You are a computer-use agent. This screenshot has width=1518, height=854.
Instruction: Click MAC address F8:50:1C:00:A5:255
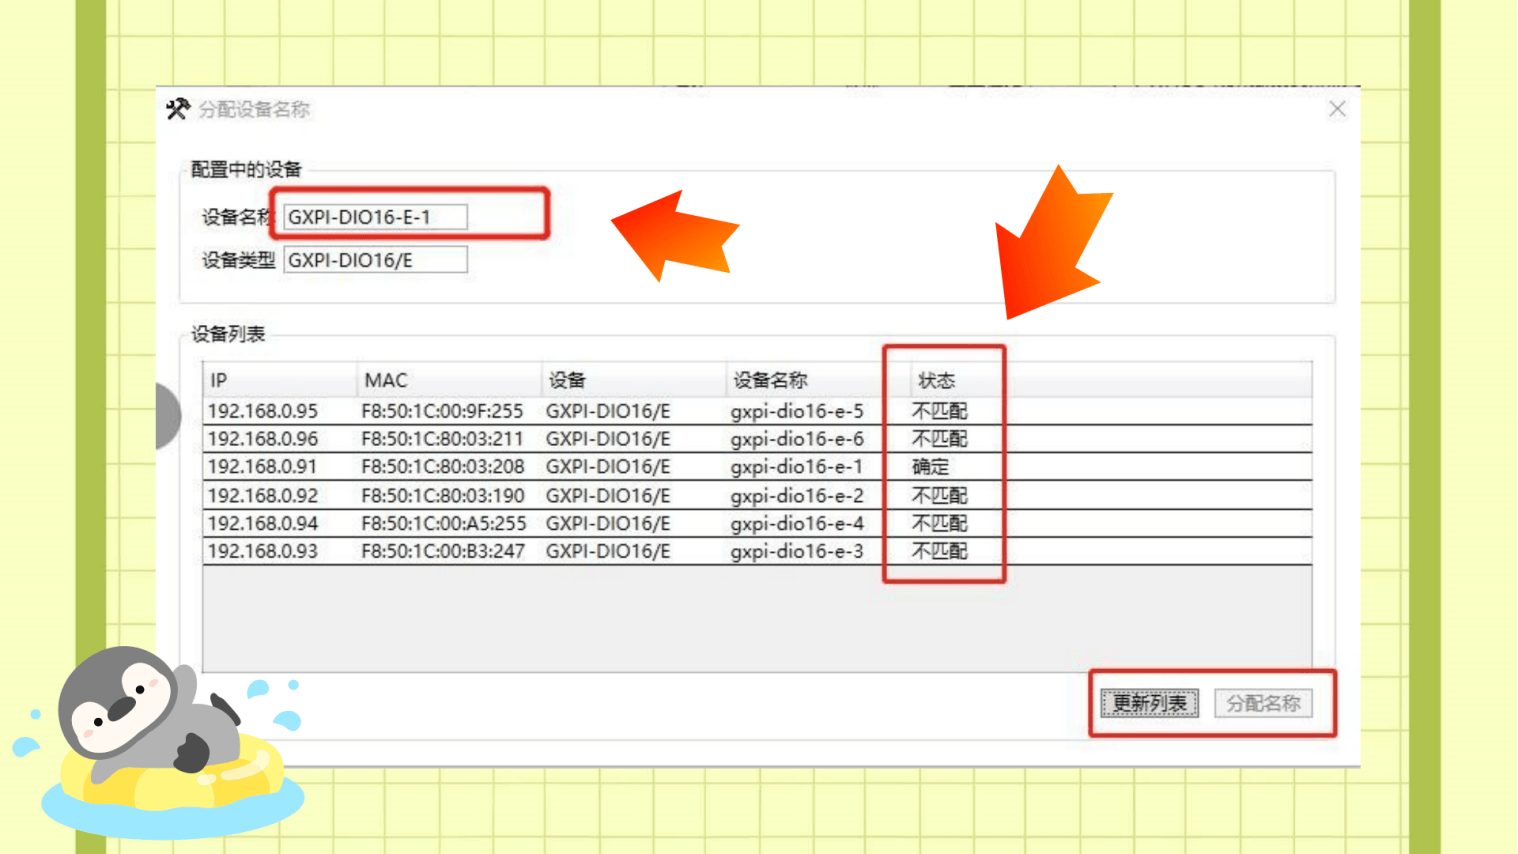(x=443, y=524)
